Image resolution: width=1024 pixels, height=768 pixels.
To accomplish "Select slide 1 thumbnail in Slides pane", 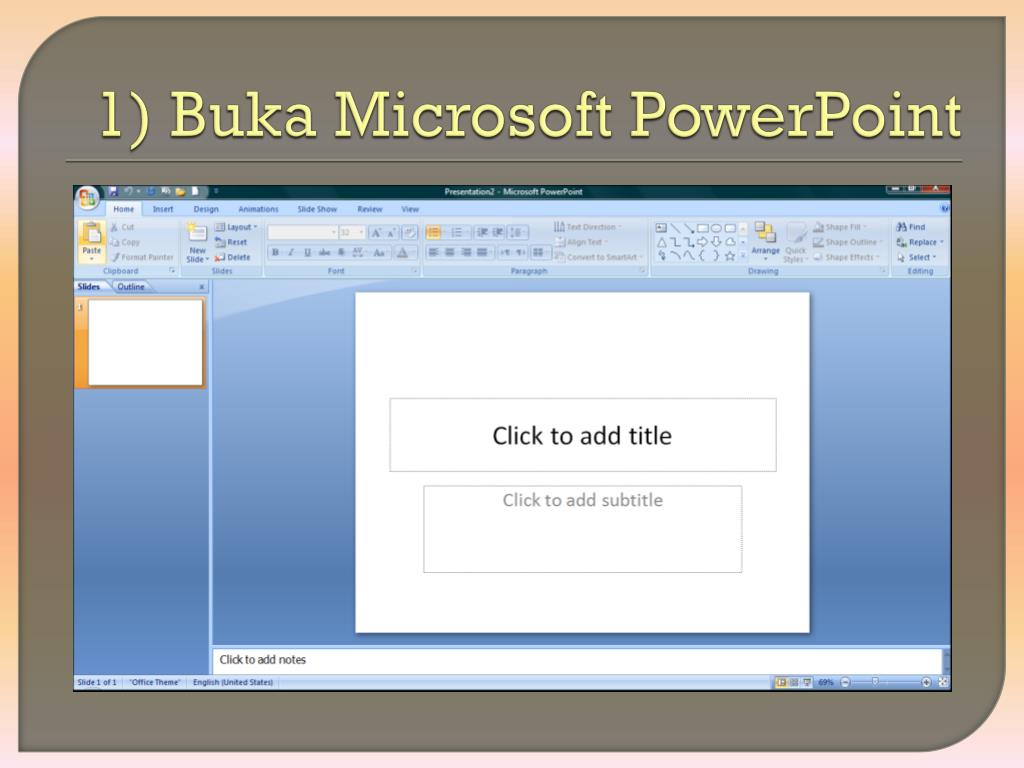I will (x=145, y=343).
